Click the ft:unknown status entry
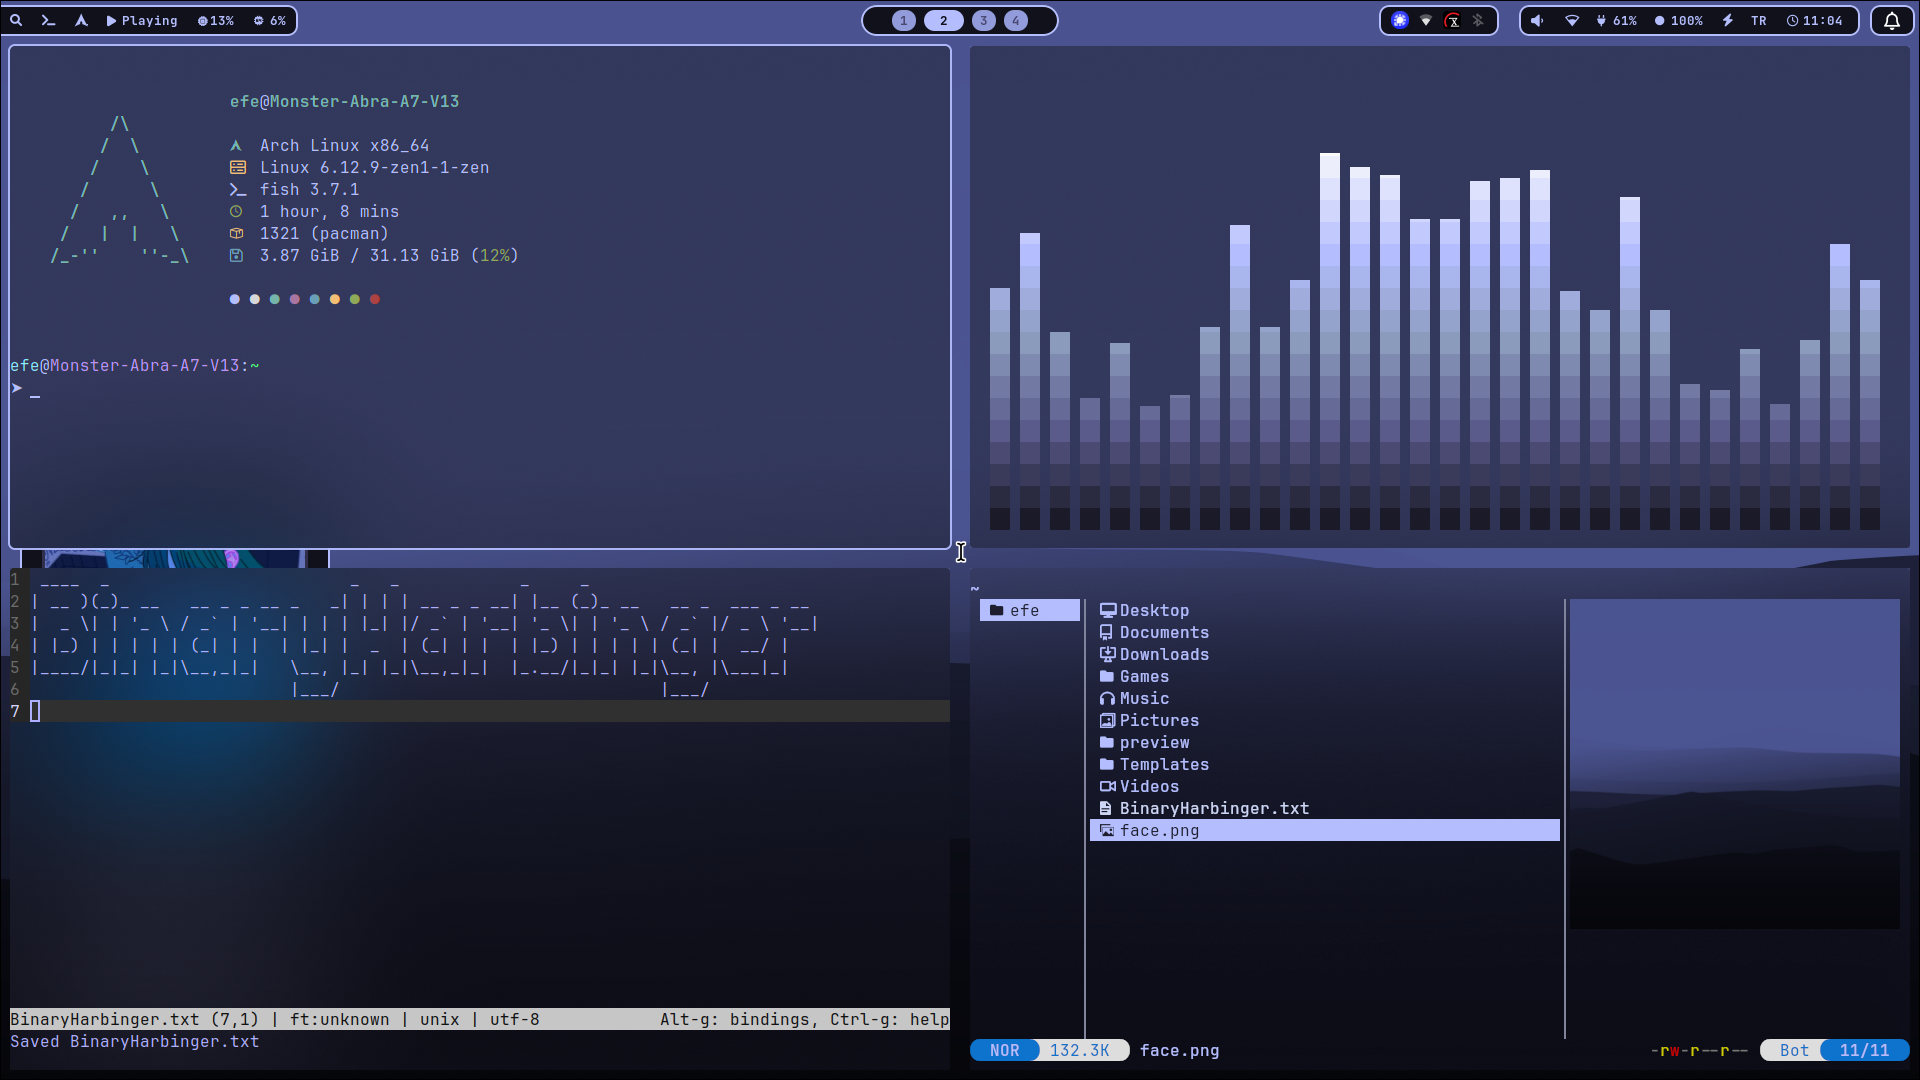1920x1080 pixels. [340, 1019]
